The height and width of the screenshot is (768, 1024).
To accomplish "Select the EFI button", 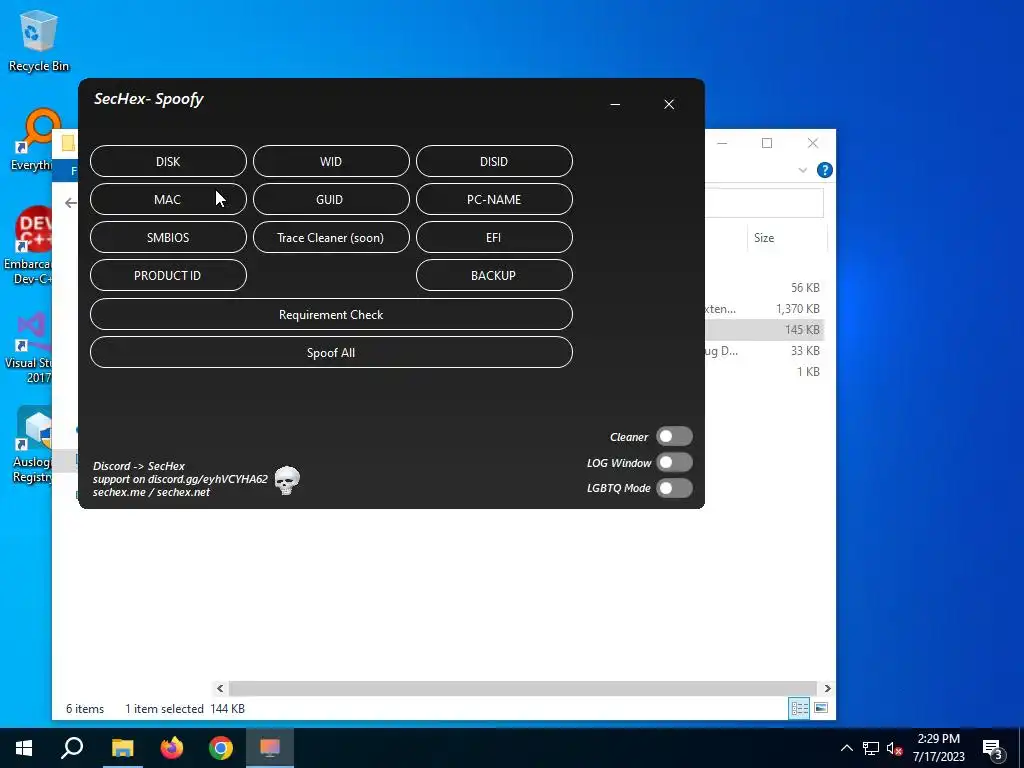I will tap(494, 237).
